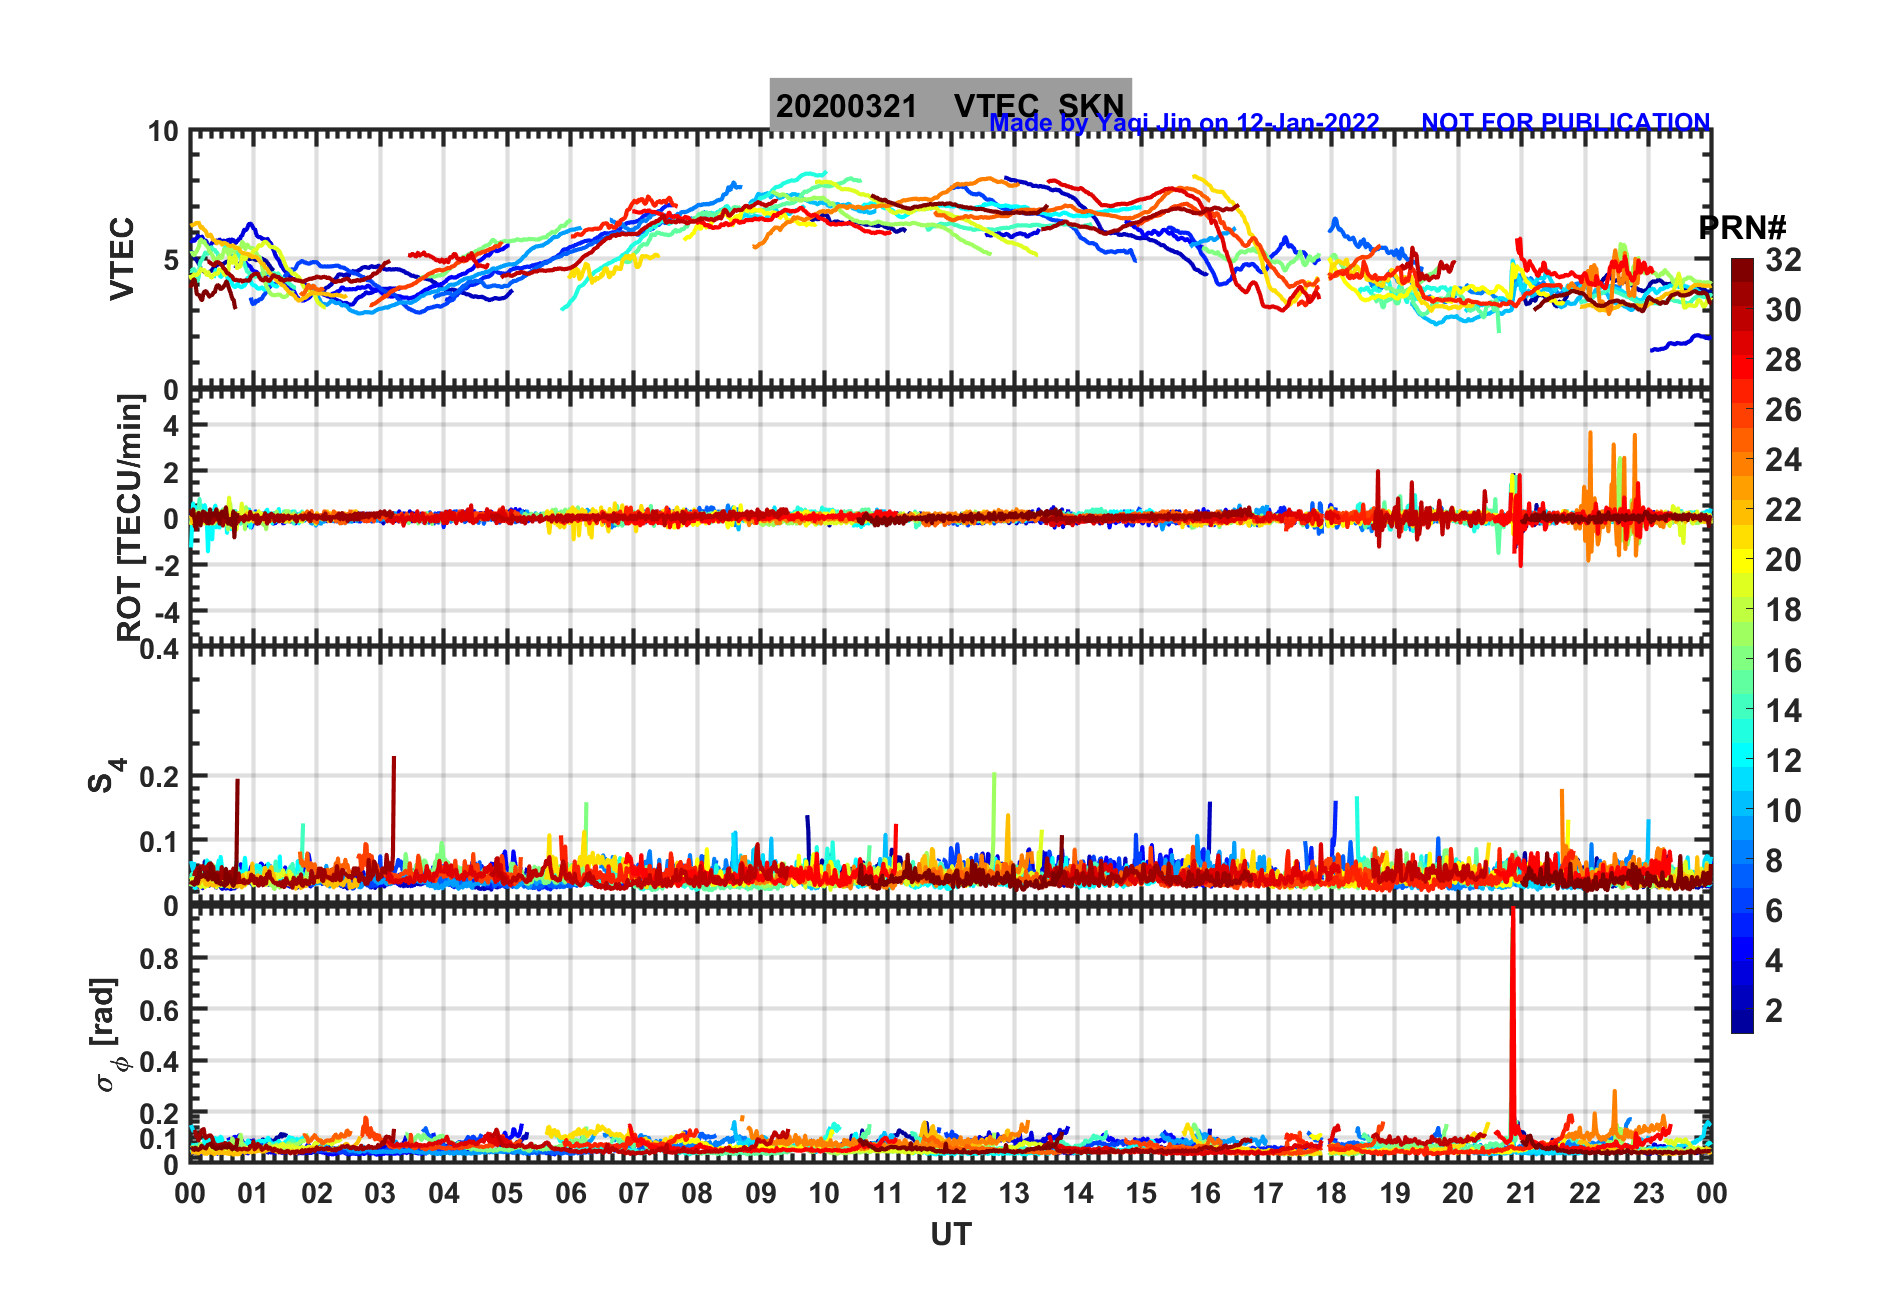
Task: Select colorbar tick label 18
Action: click(1783, 610)
